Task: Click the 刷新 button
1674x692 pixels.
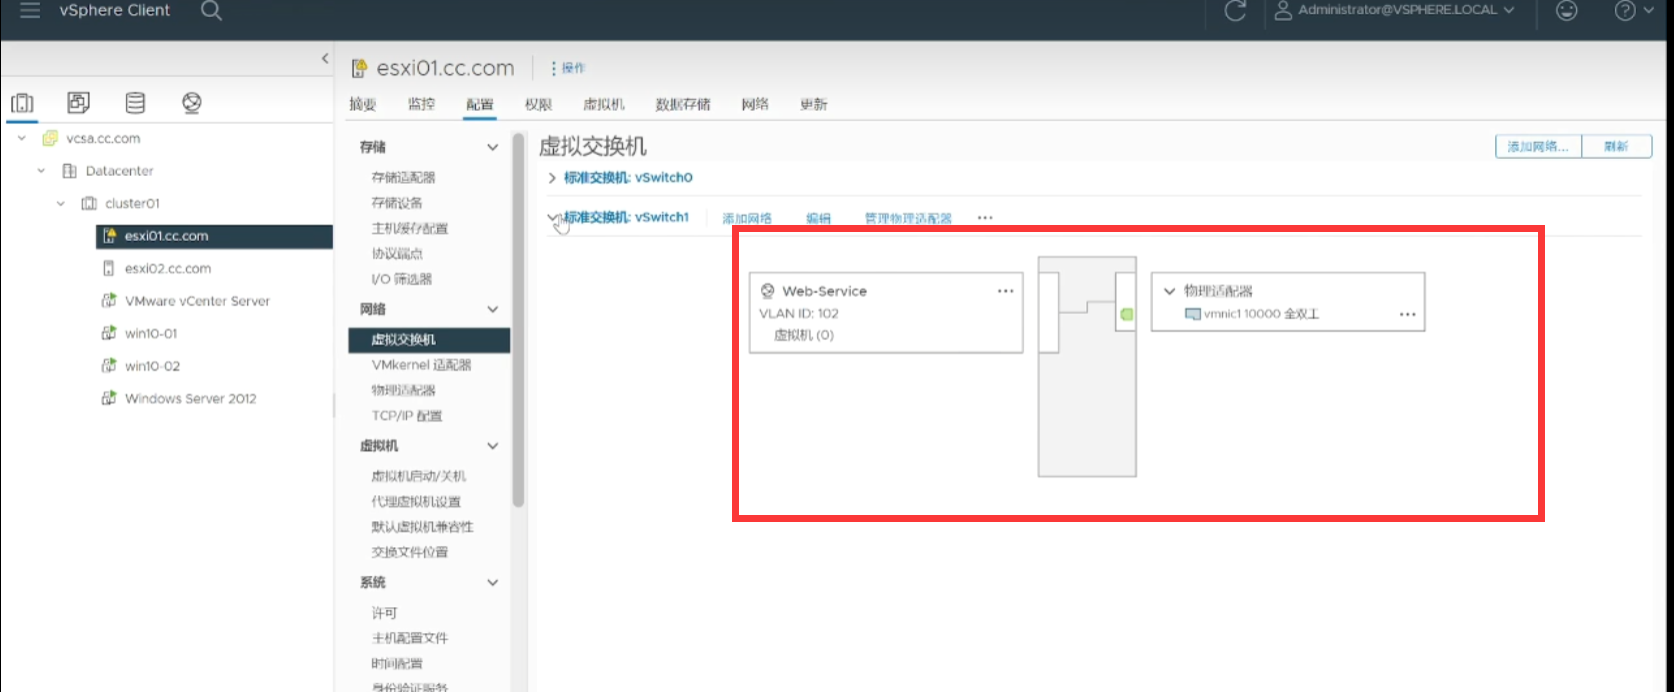Action: pos(1616,146)
